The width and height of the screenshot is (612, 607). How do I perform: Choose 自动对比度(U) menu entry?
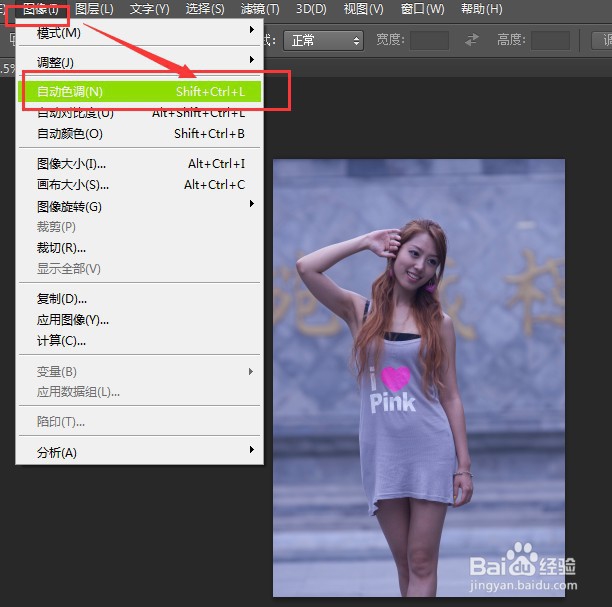[139, 113]
